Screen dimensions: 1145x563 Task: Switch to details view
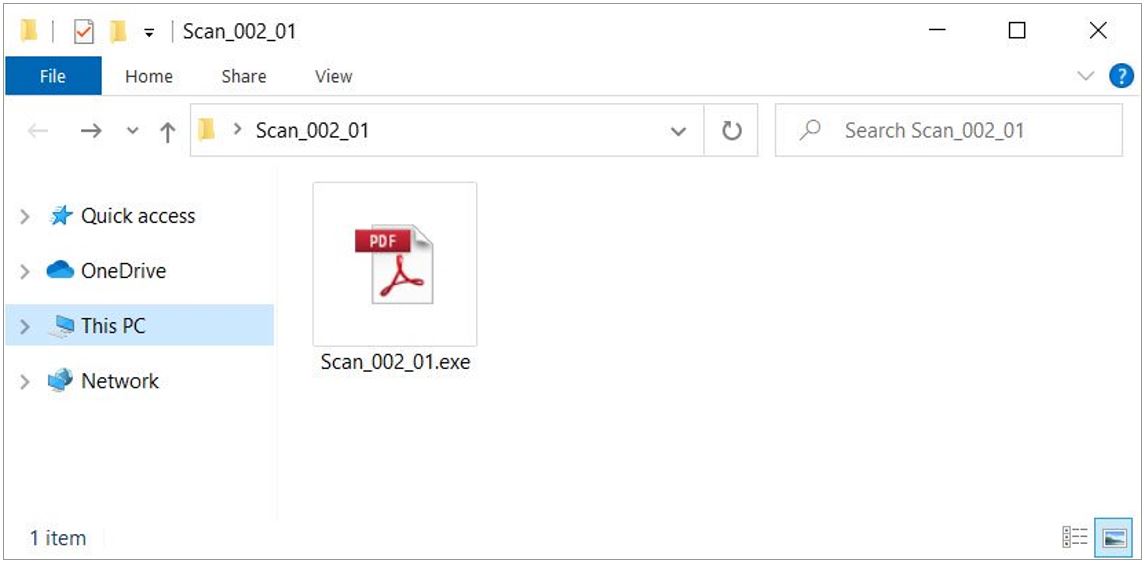pyautogui.click(x=1074, y=538)
